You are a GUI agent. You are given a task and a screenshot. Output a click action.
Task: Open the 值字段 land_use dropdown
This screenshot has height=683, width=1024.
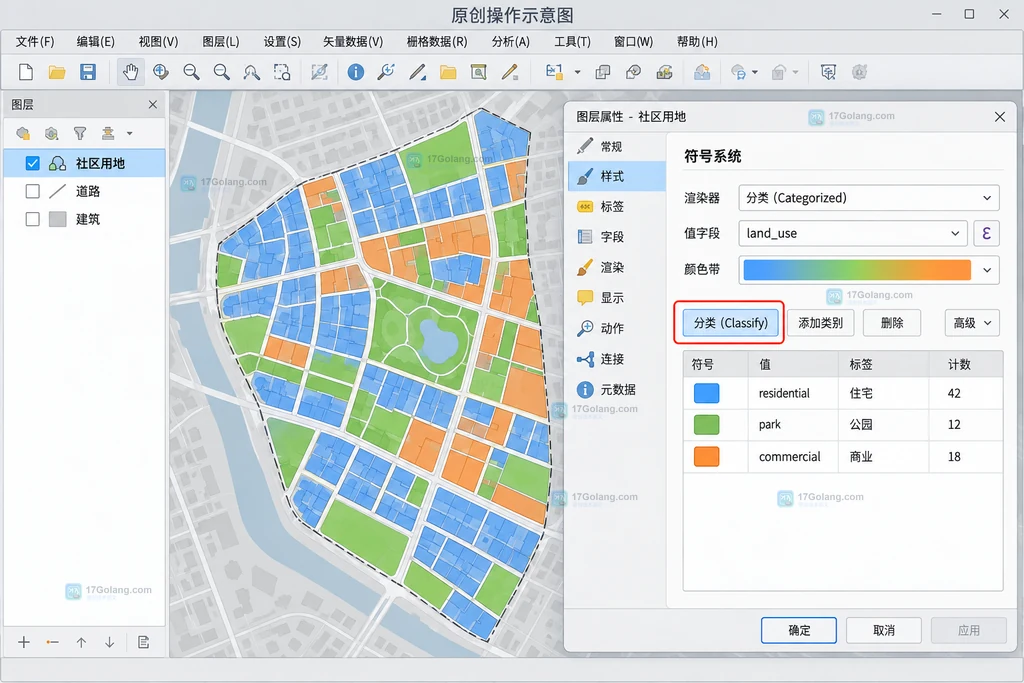(853, 233)
